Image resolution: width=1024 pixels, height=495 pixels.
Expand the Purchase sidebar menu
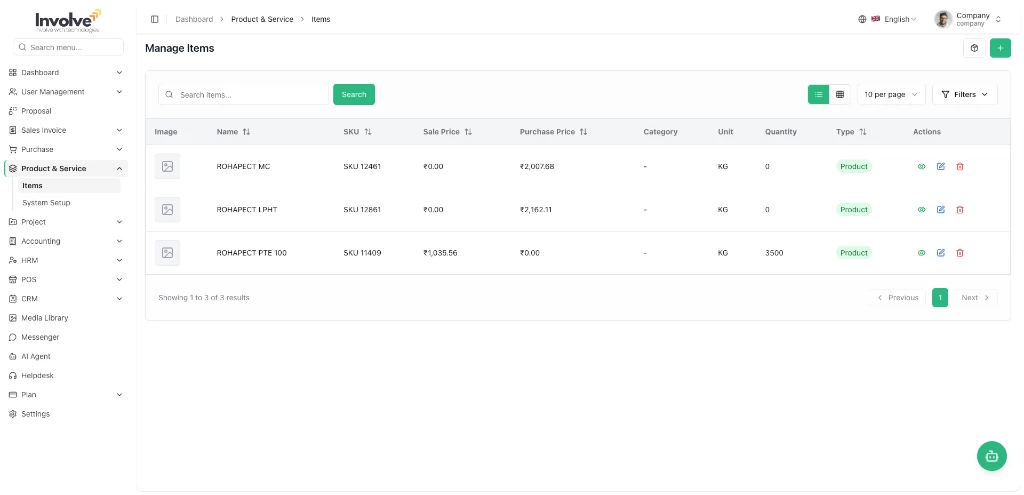click(x=65, y=150)
